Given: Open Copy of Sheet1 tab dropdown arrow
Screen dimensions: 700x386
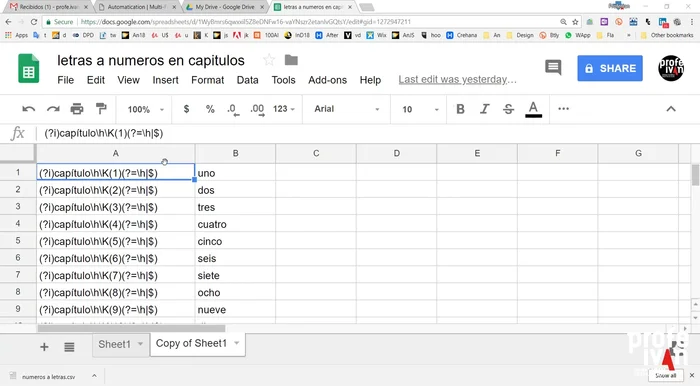Looking at the screenshot, I should coord(237,343).
